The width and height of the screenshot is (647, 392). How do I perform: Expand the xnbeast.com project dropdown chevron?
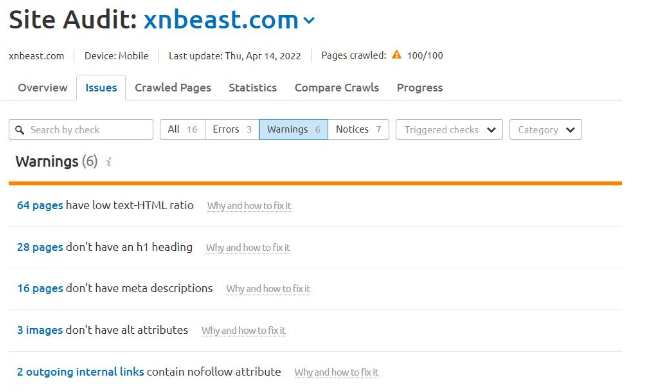(x=309, y=20)
